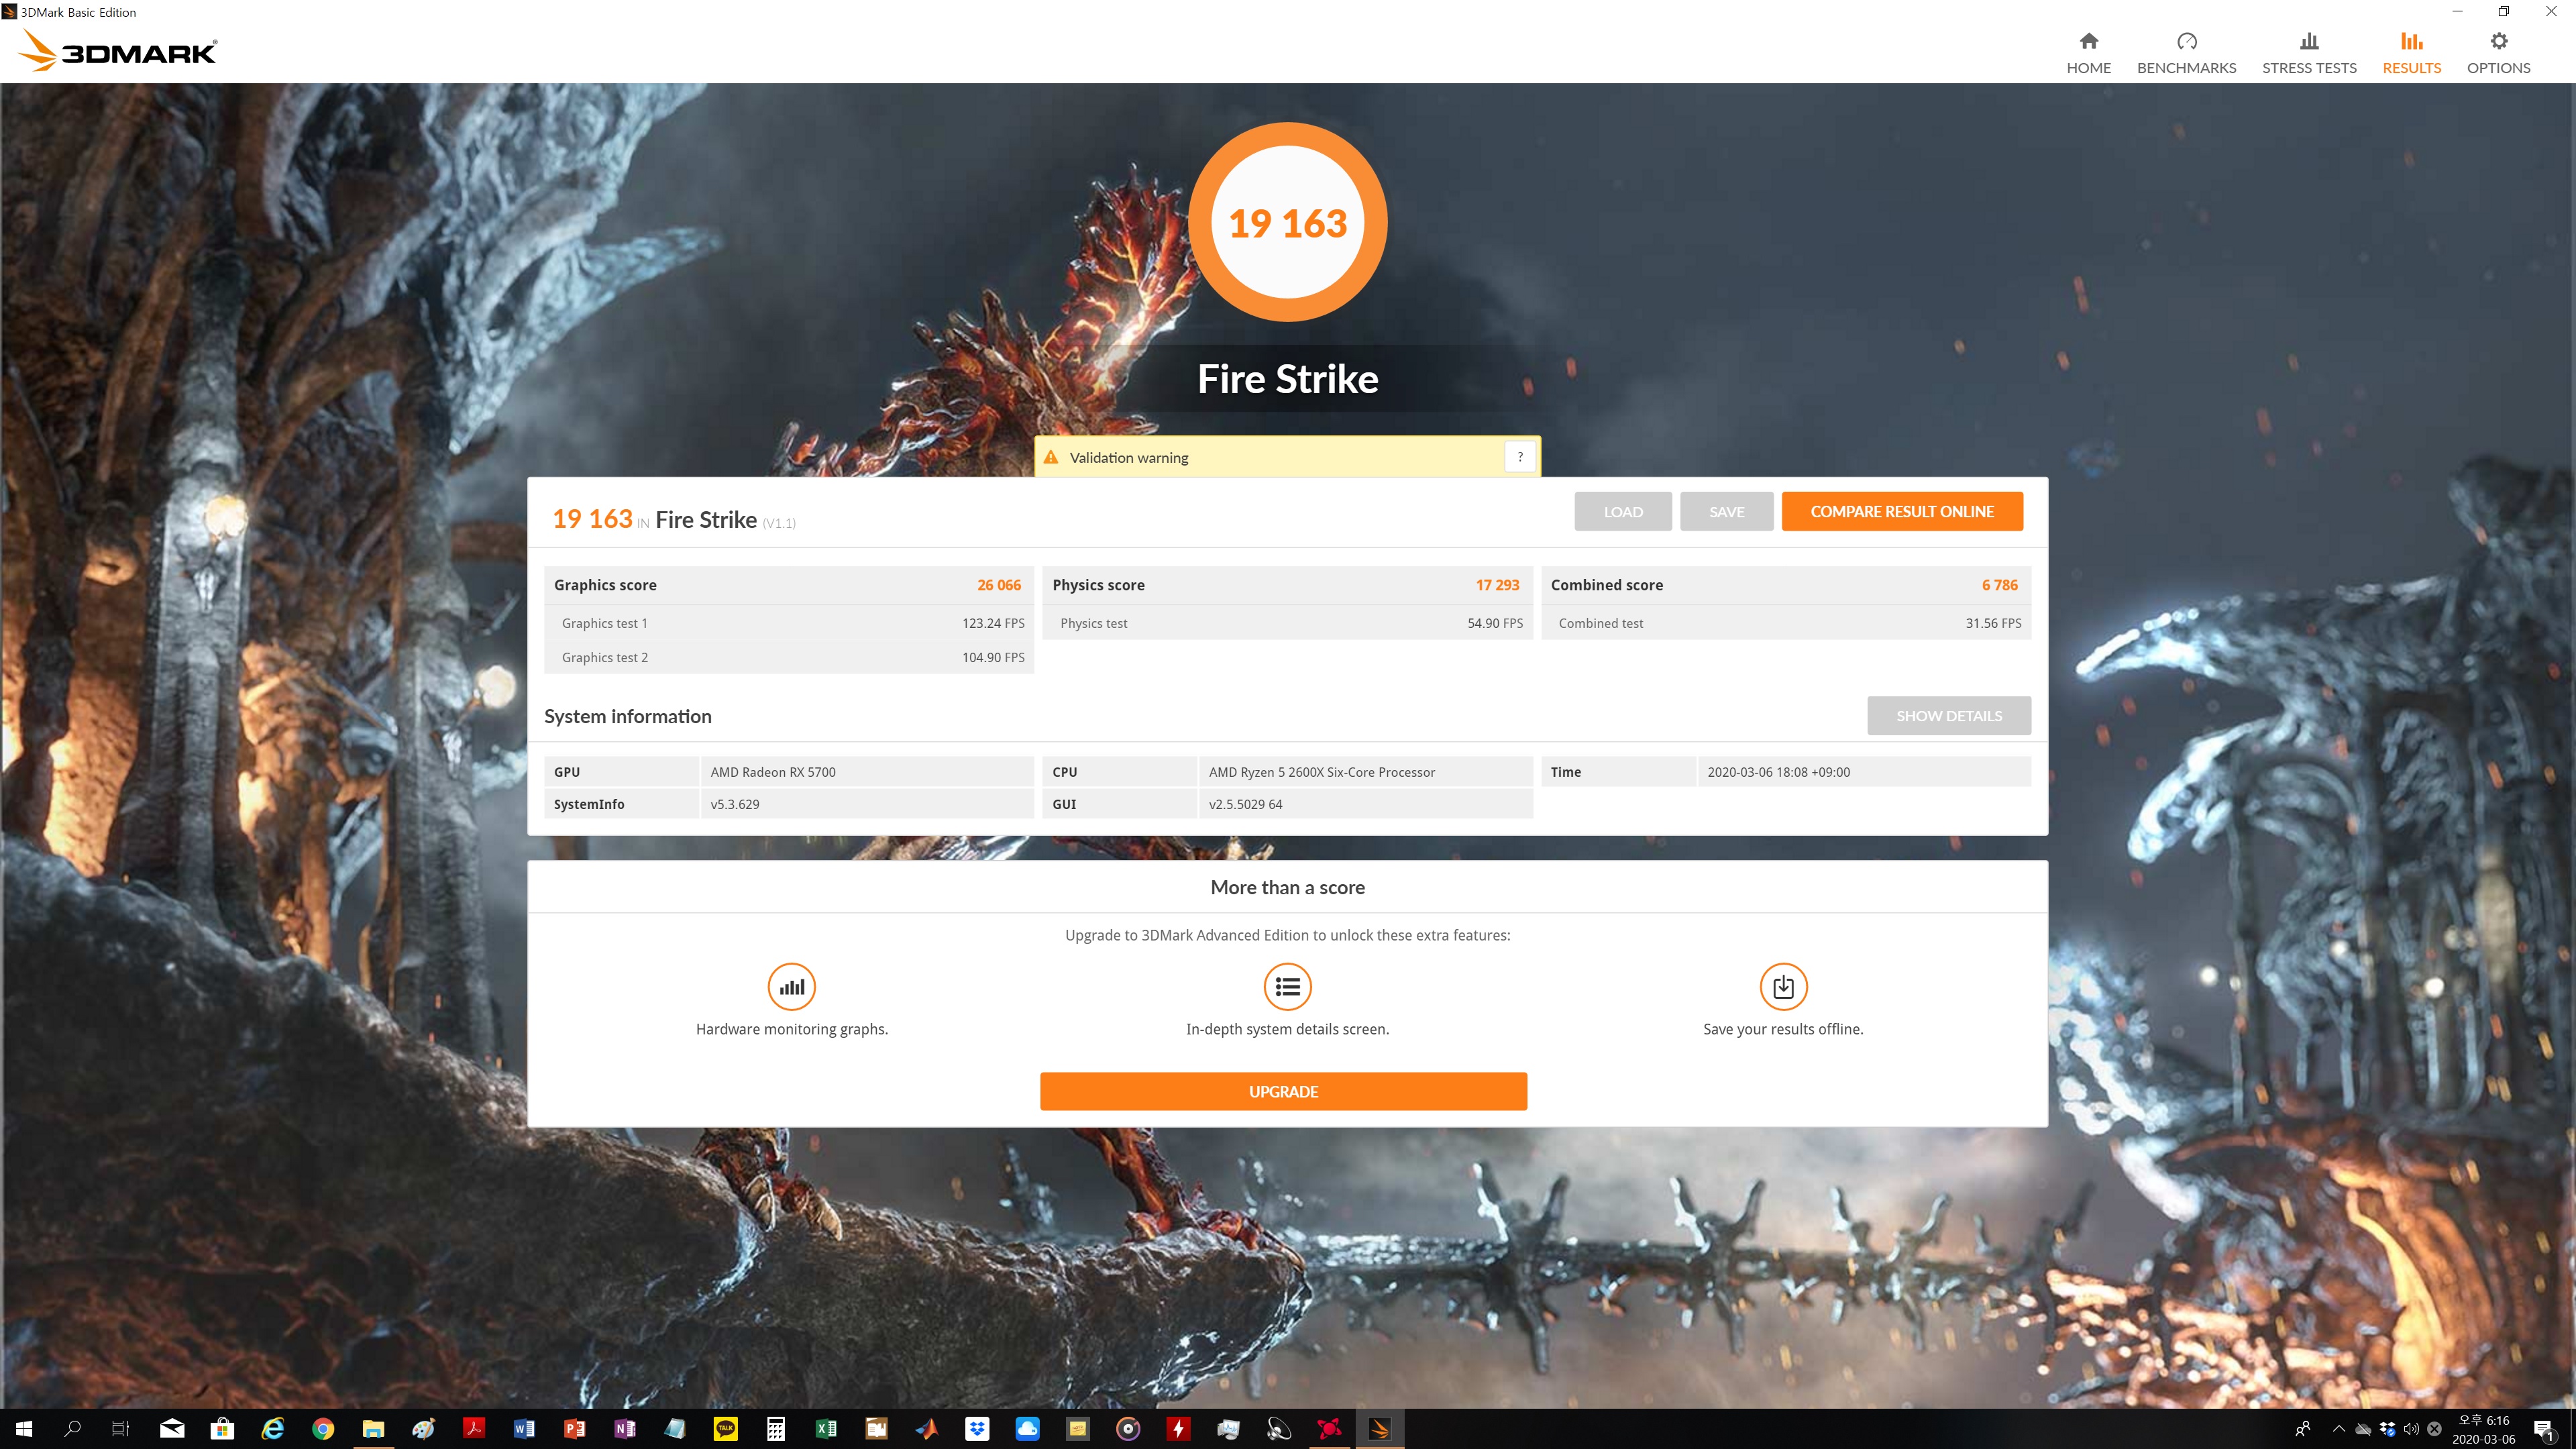
Task: Open KakaoTalk from the taskbar
Action: [x=726, y=1428]
